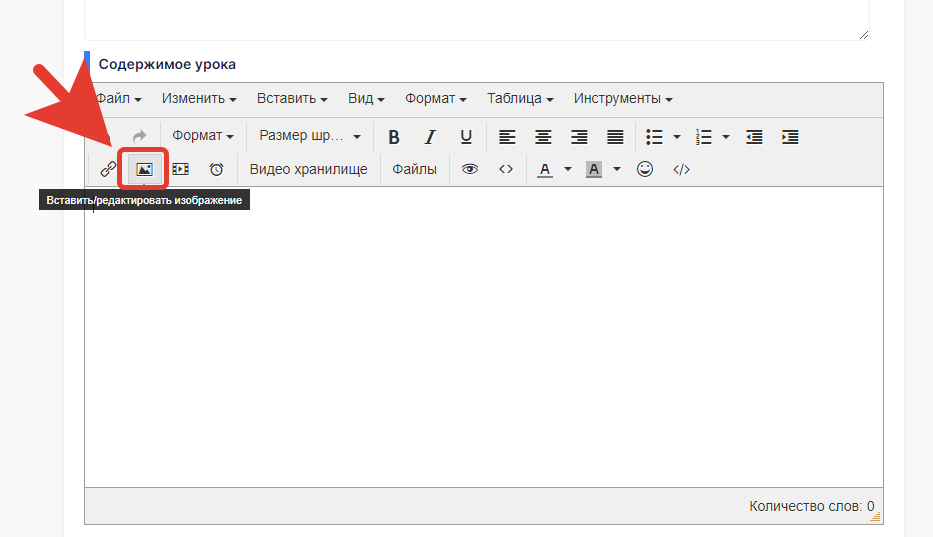This screenshot has height=537, width=933.
Task: Open the text color dropdown arrow
Action: pyautogui.click(x=568, y=169)
